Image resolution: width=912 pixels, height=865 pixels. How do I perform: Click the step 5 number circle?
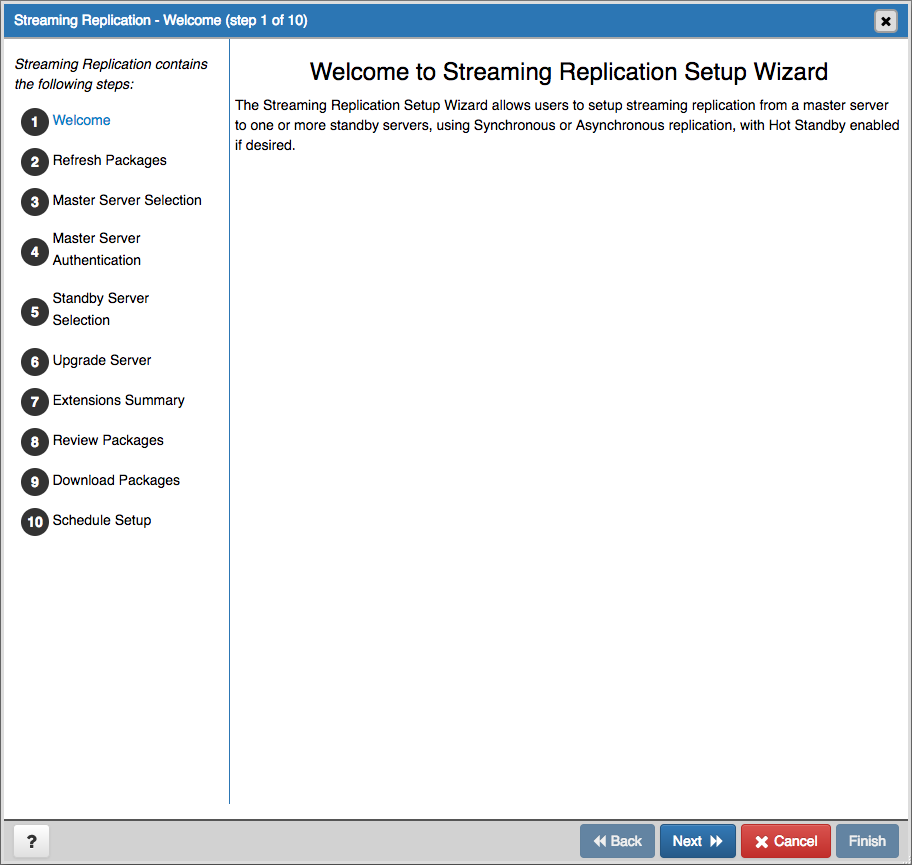[35, 312]
